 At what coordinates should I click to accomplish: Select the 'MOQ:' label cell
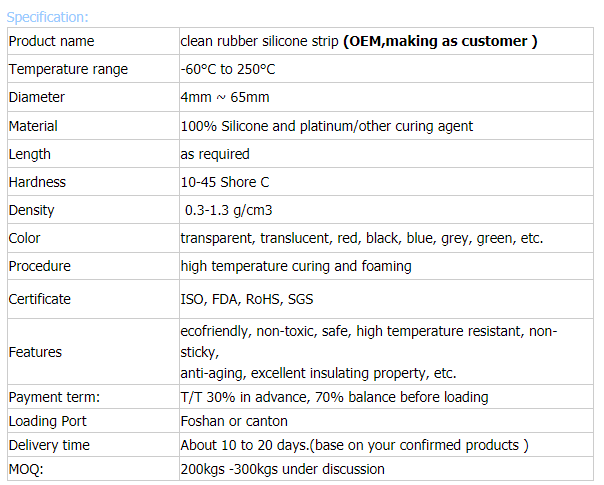point(93,469)
